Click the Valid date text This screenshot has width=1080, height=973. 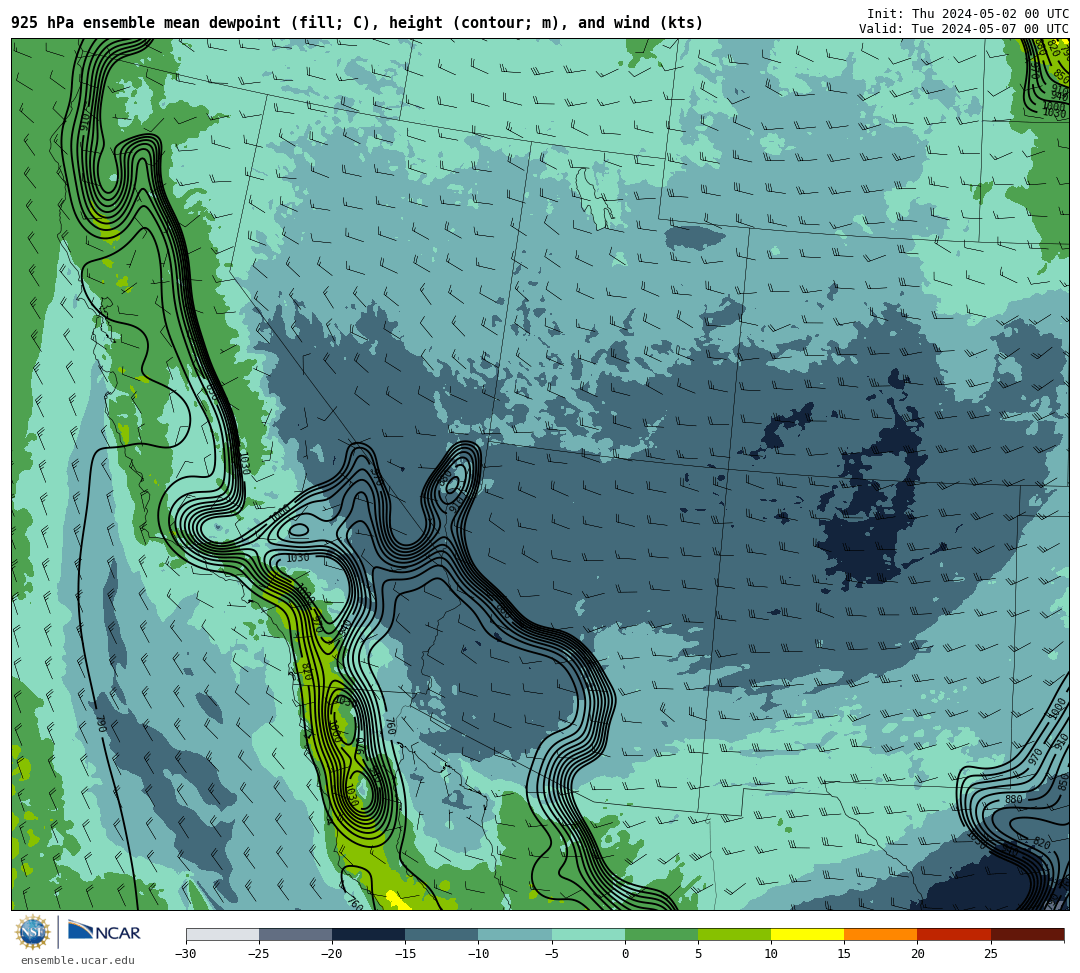coord(964,28)
